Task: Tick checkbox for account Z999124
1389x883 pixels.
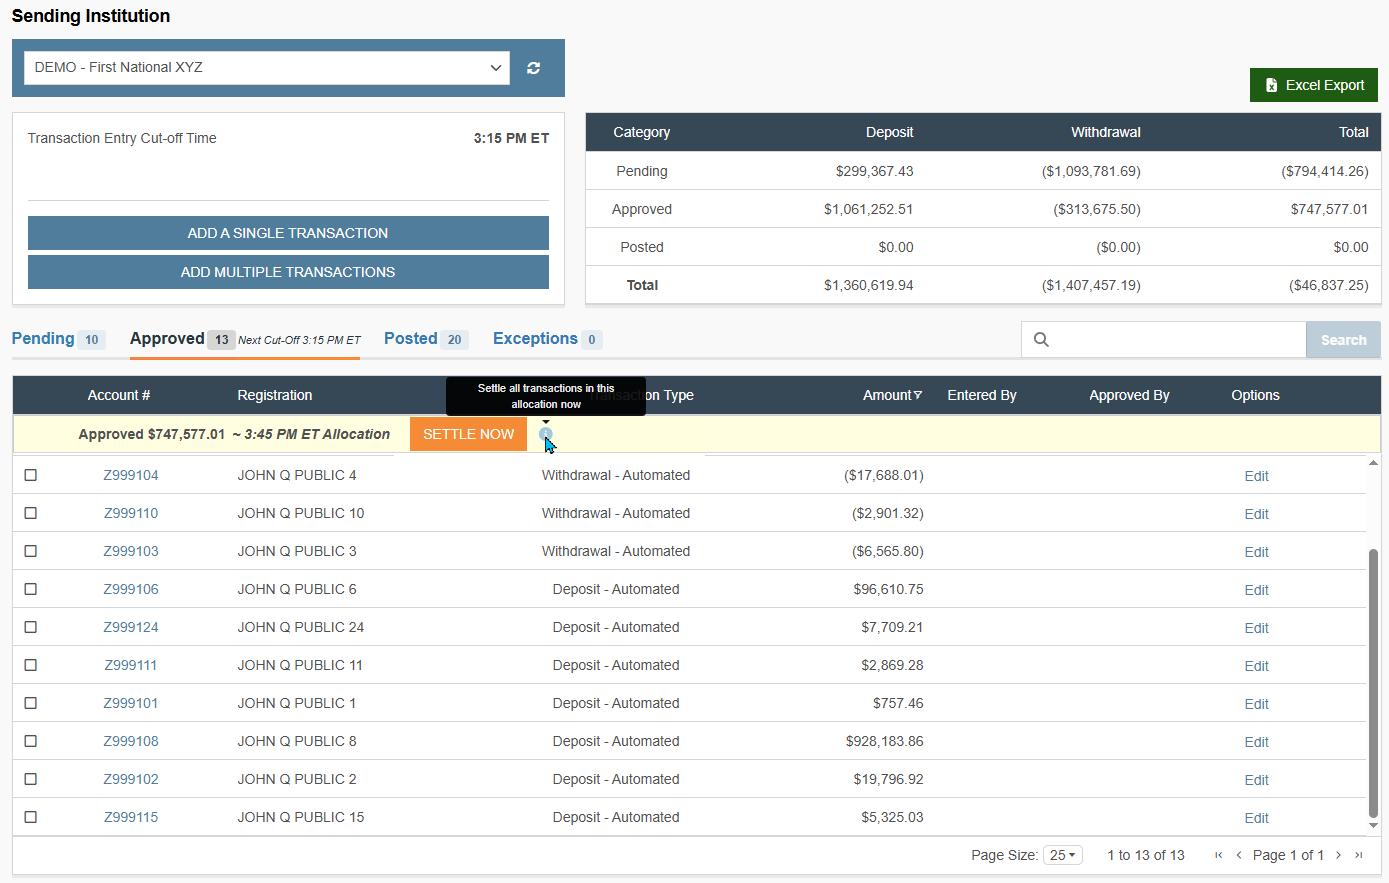Action: (x=31, y=627)
